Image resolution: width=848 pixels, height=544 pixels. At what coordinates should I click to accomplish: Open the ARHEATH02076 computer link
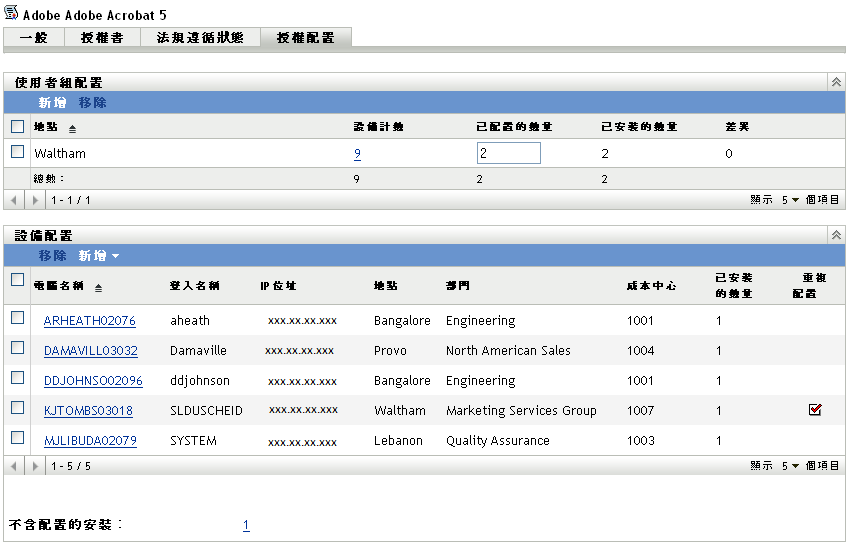click(x=90, y=321)
